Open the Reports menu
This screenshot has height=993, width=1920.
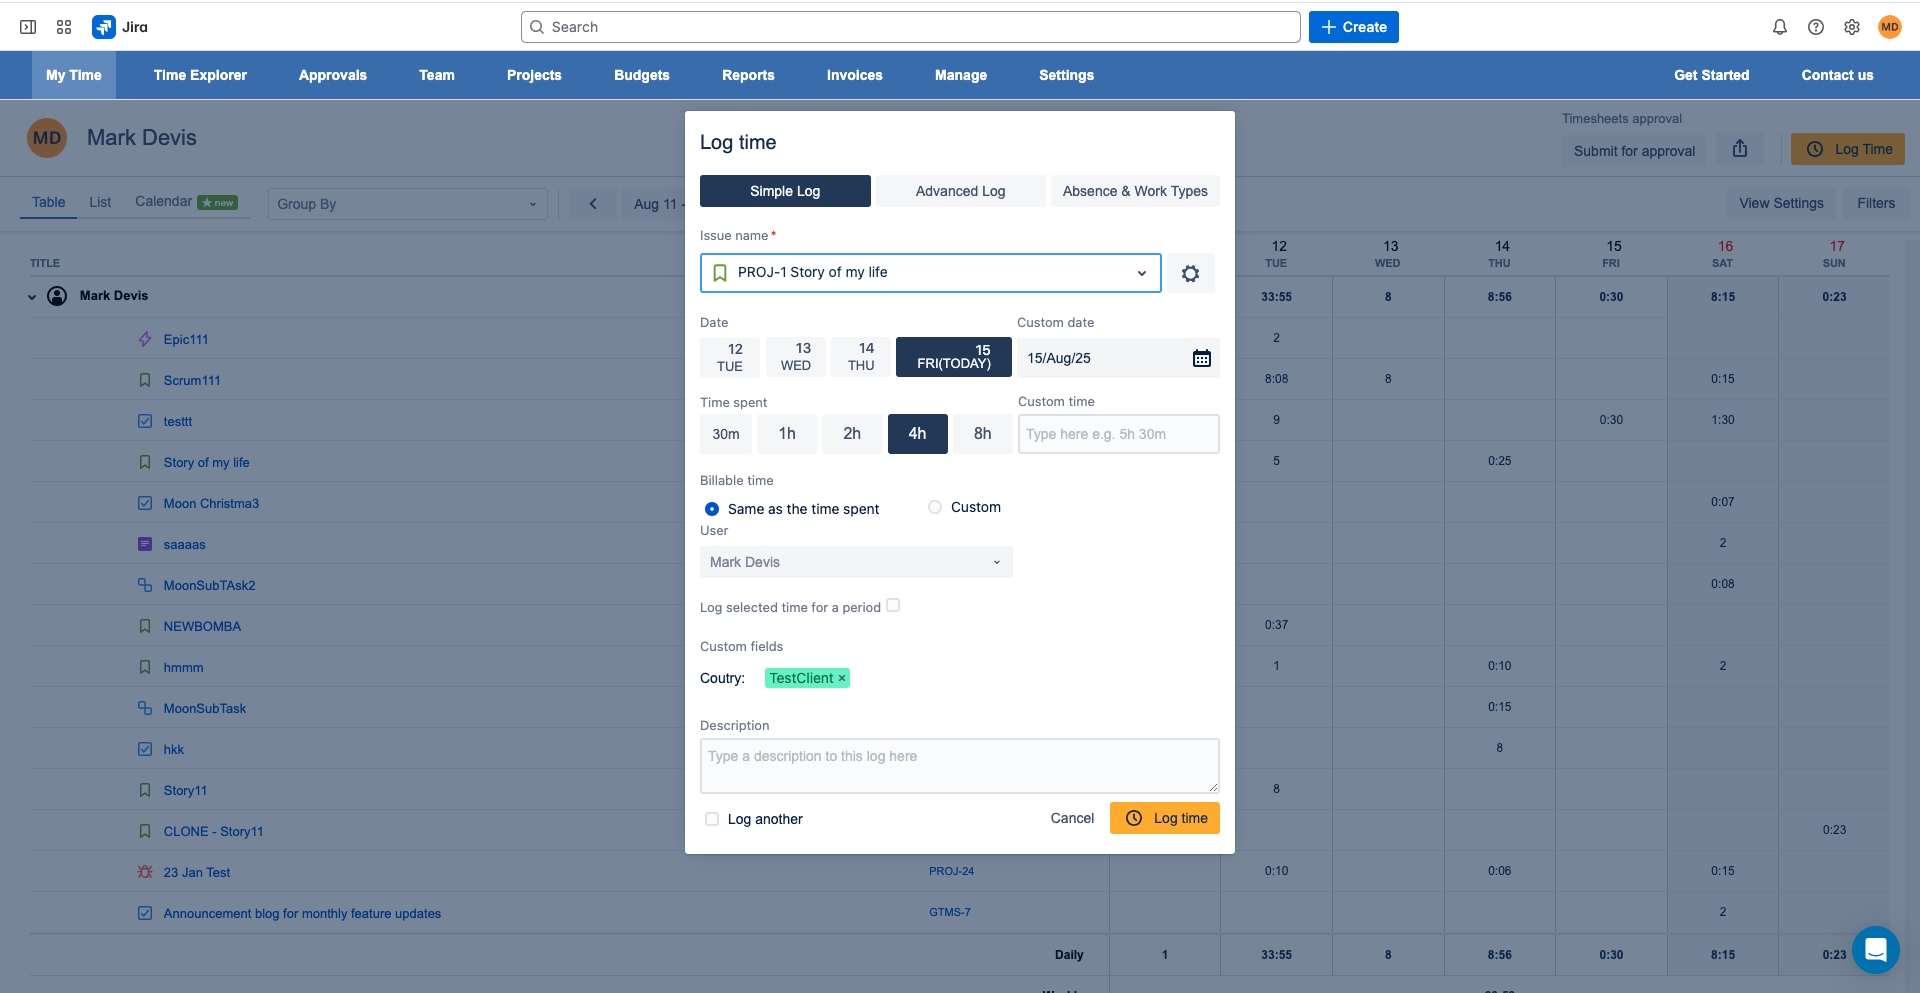[748, 75]
